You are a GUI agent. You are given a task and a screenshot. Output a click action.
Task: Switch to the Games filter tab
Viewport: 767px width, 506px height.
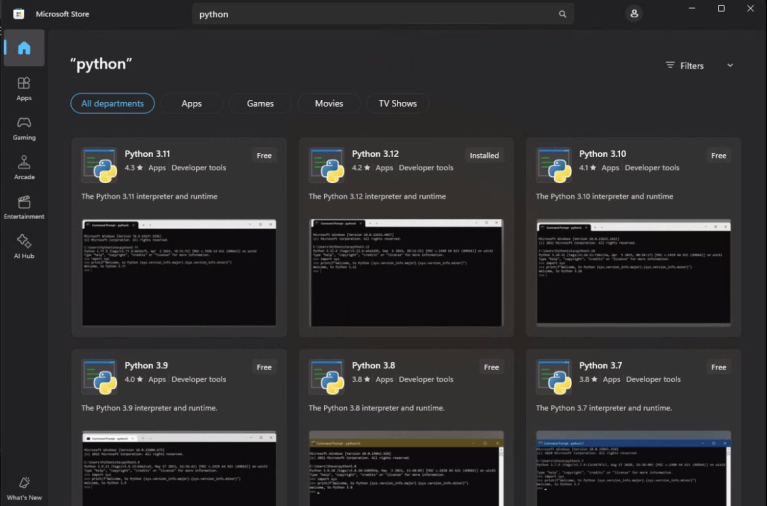tap(260, 103)
